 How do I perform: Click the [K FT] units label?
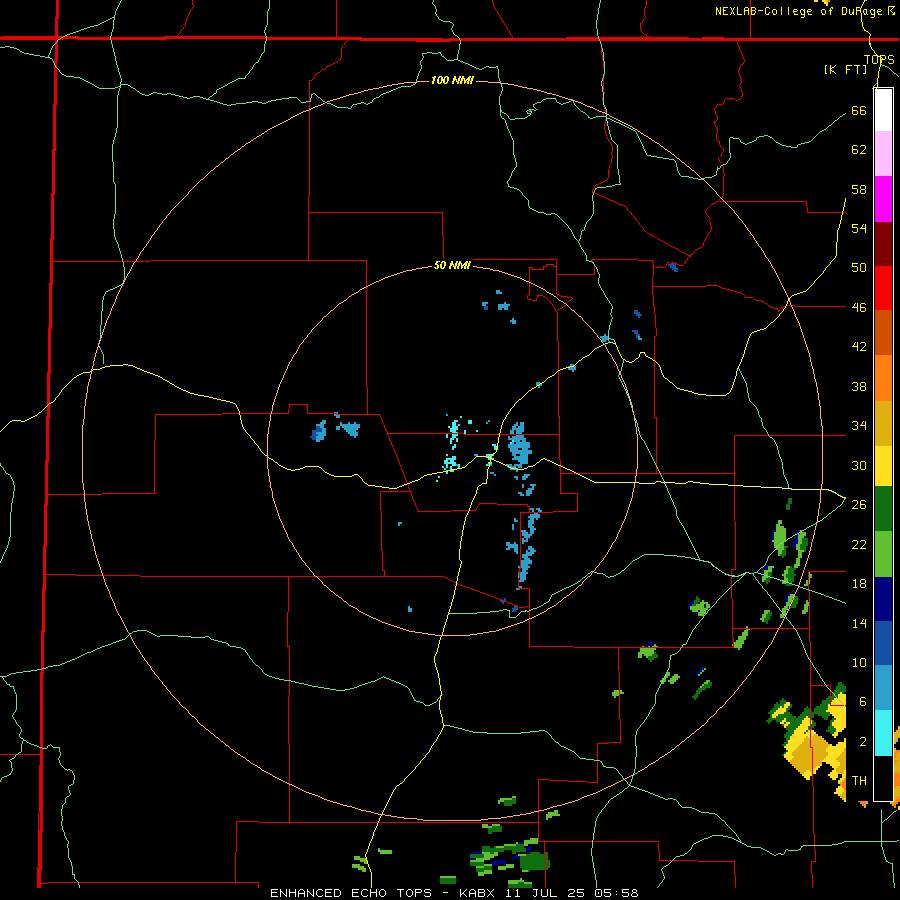coord(845,69)
